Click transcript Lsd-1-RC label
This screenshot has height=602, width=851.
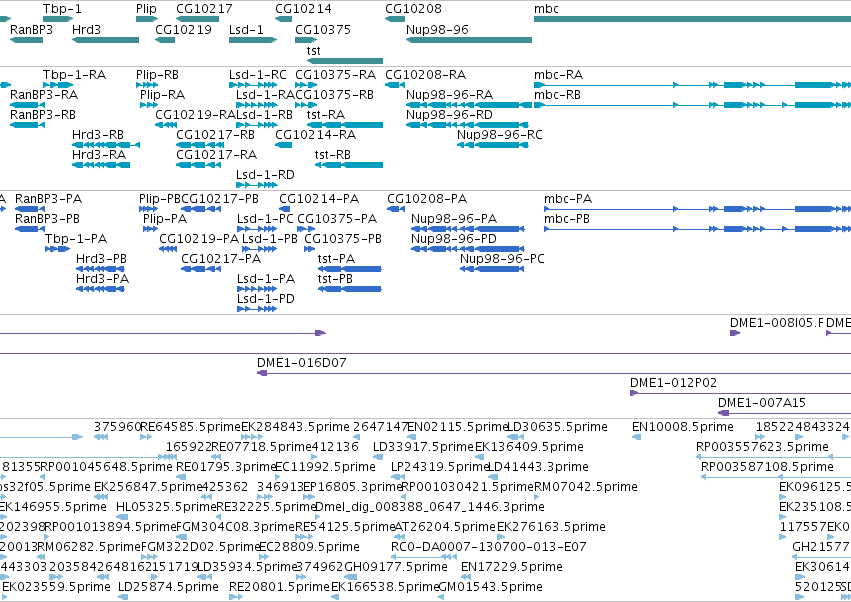tap(258, 75)
